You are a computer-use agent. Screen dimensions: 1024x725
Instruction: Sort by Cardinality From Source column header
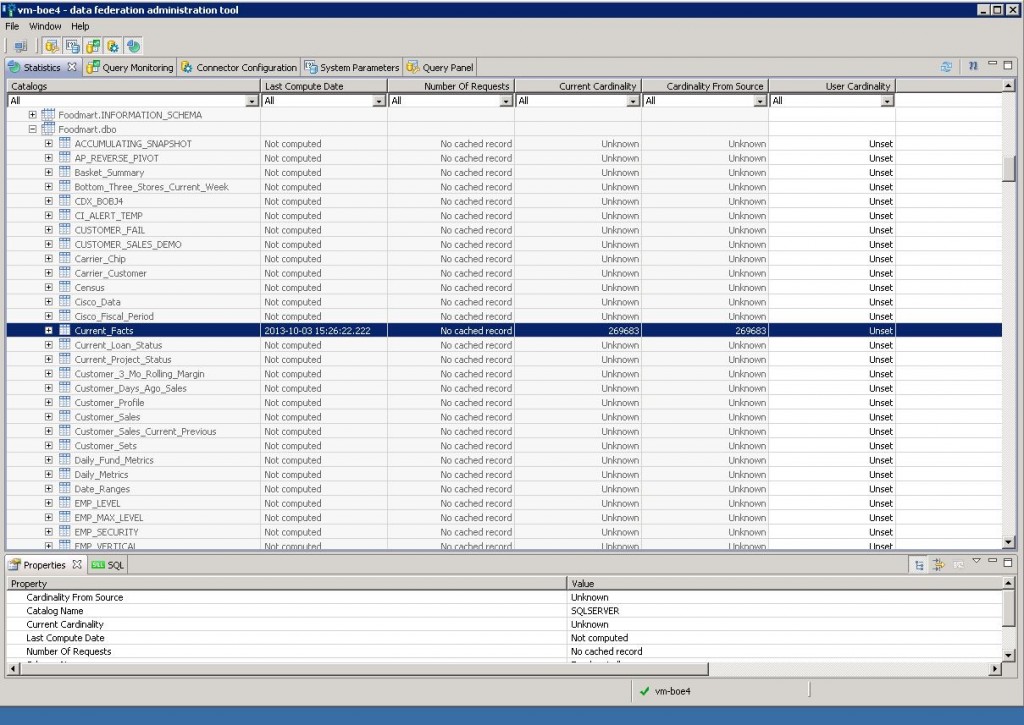click(705, 86)
